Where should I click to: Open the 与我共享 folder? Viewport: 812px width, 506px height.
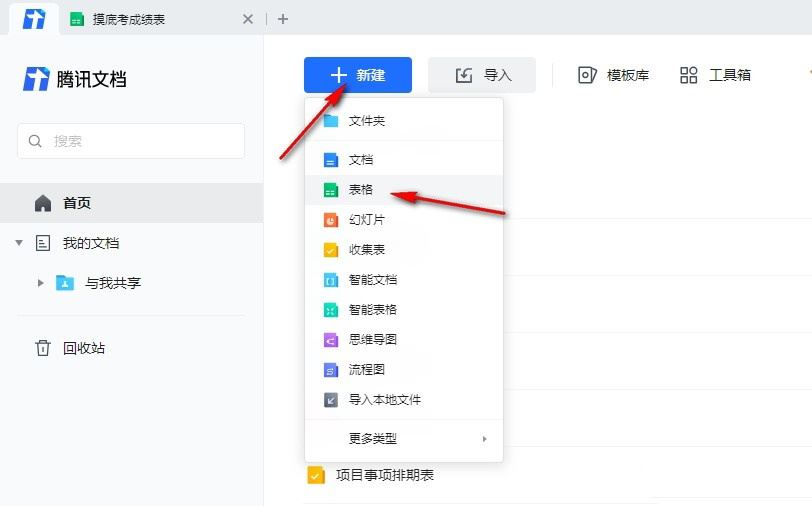(x=113, y=283)
